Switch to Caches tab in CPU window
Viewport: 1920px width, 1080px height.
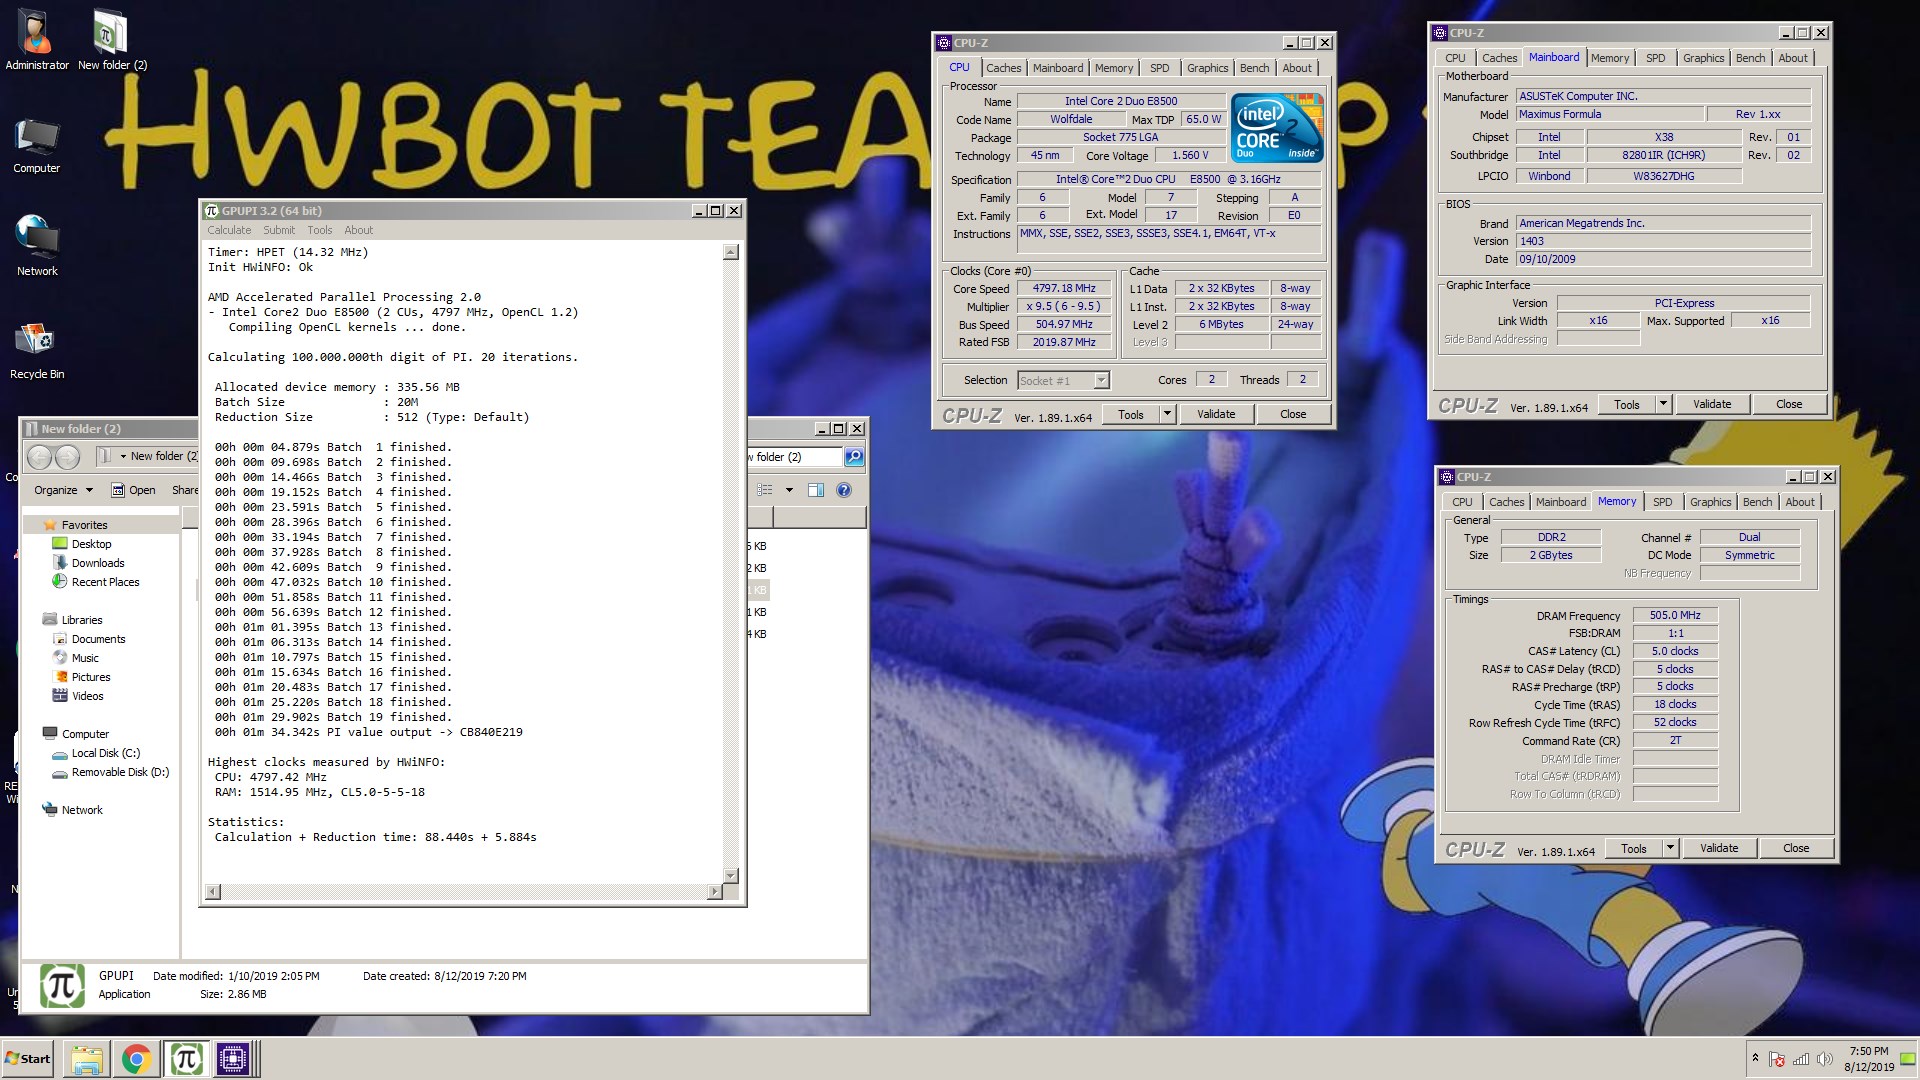point(1003,68)
